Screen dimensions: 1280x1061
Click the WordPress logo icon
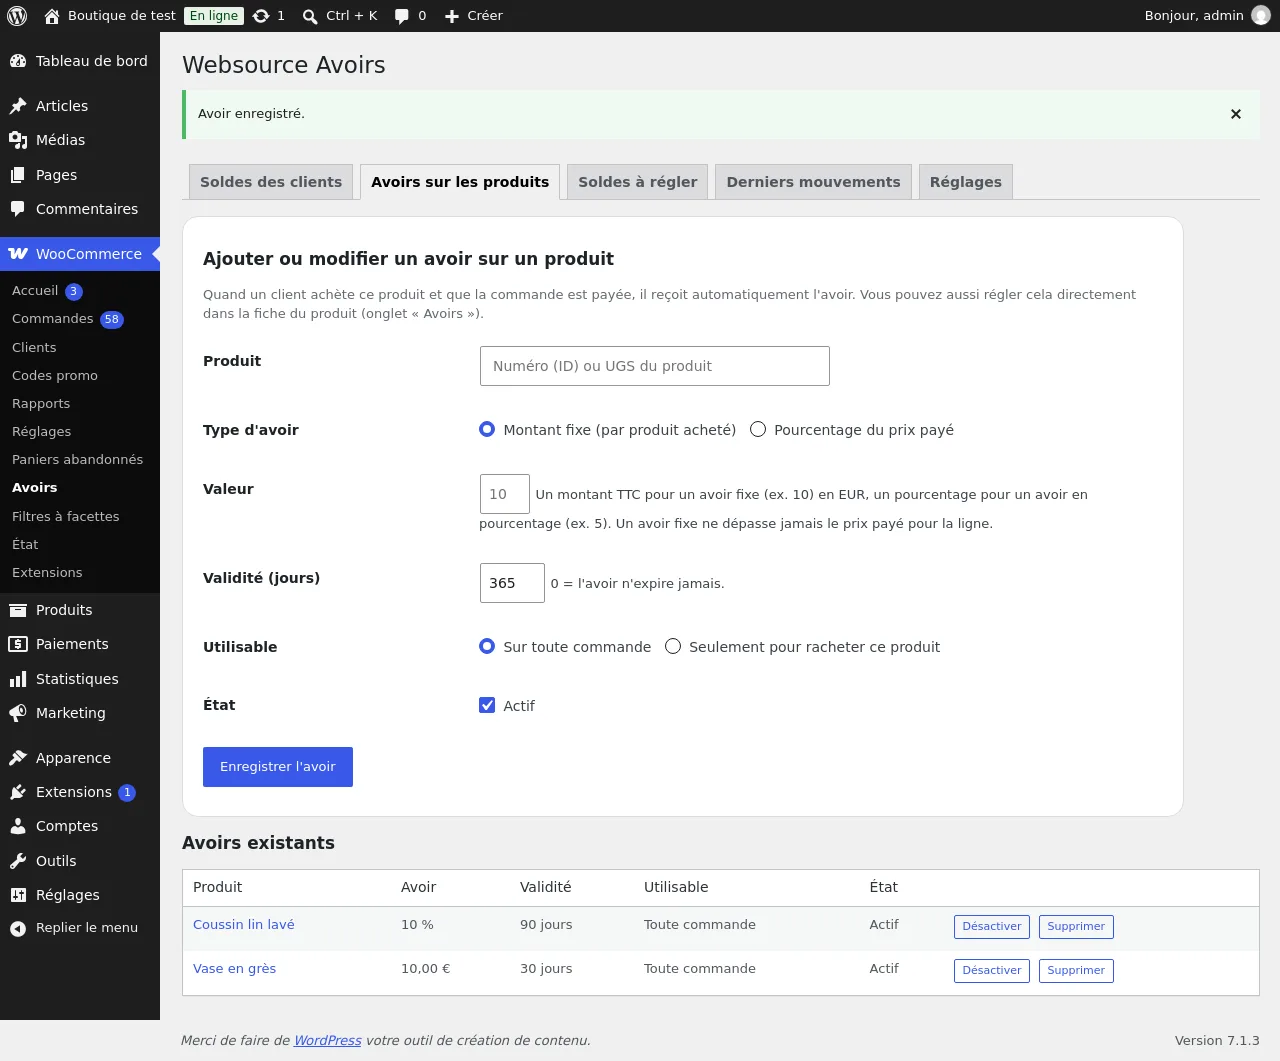(x=17, y=16)
